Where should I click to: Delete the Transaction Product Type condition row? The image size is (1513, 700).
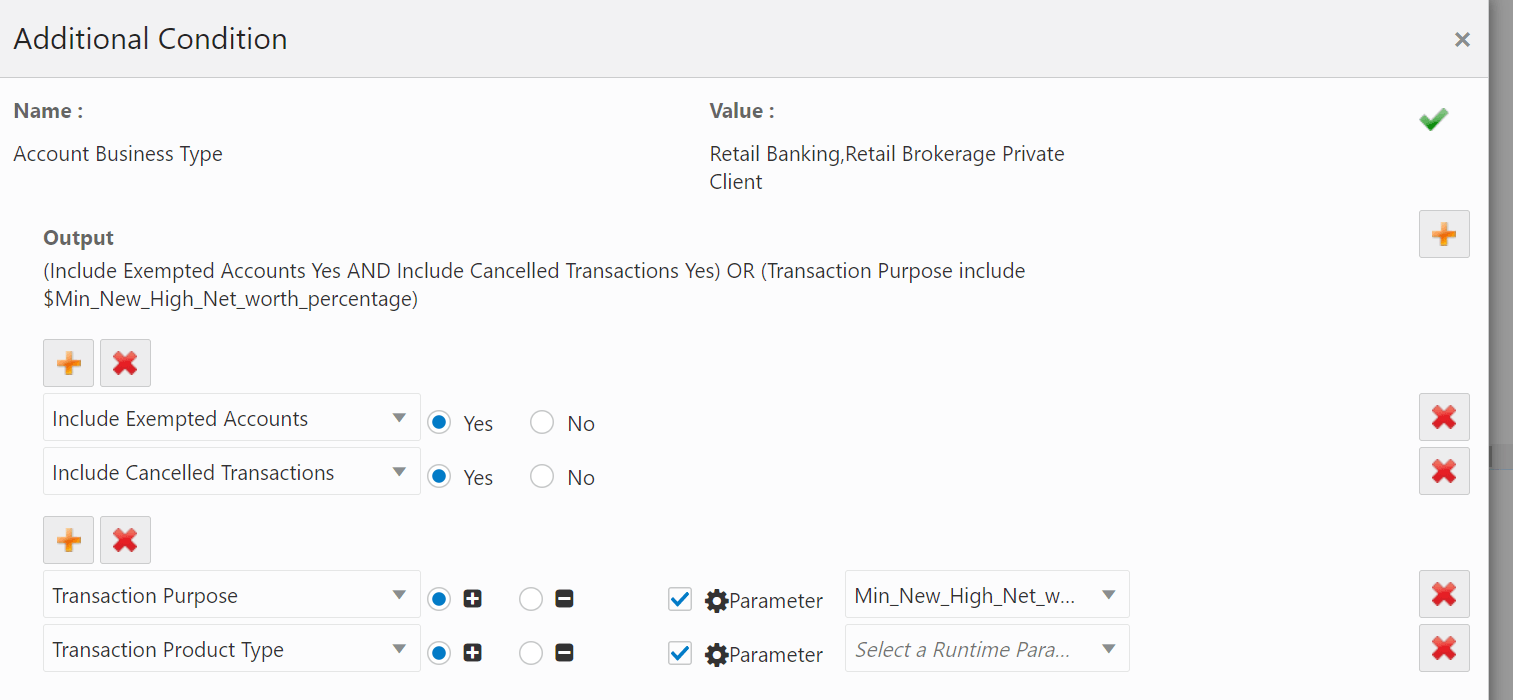[x=1443, y=648]
